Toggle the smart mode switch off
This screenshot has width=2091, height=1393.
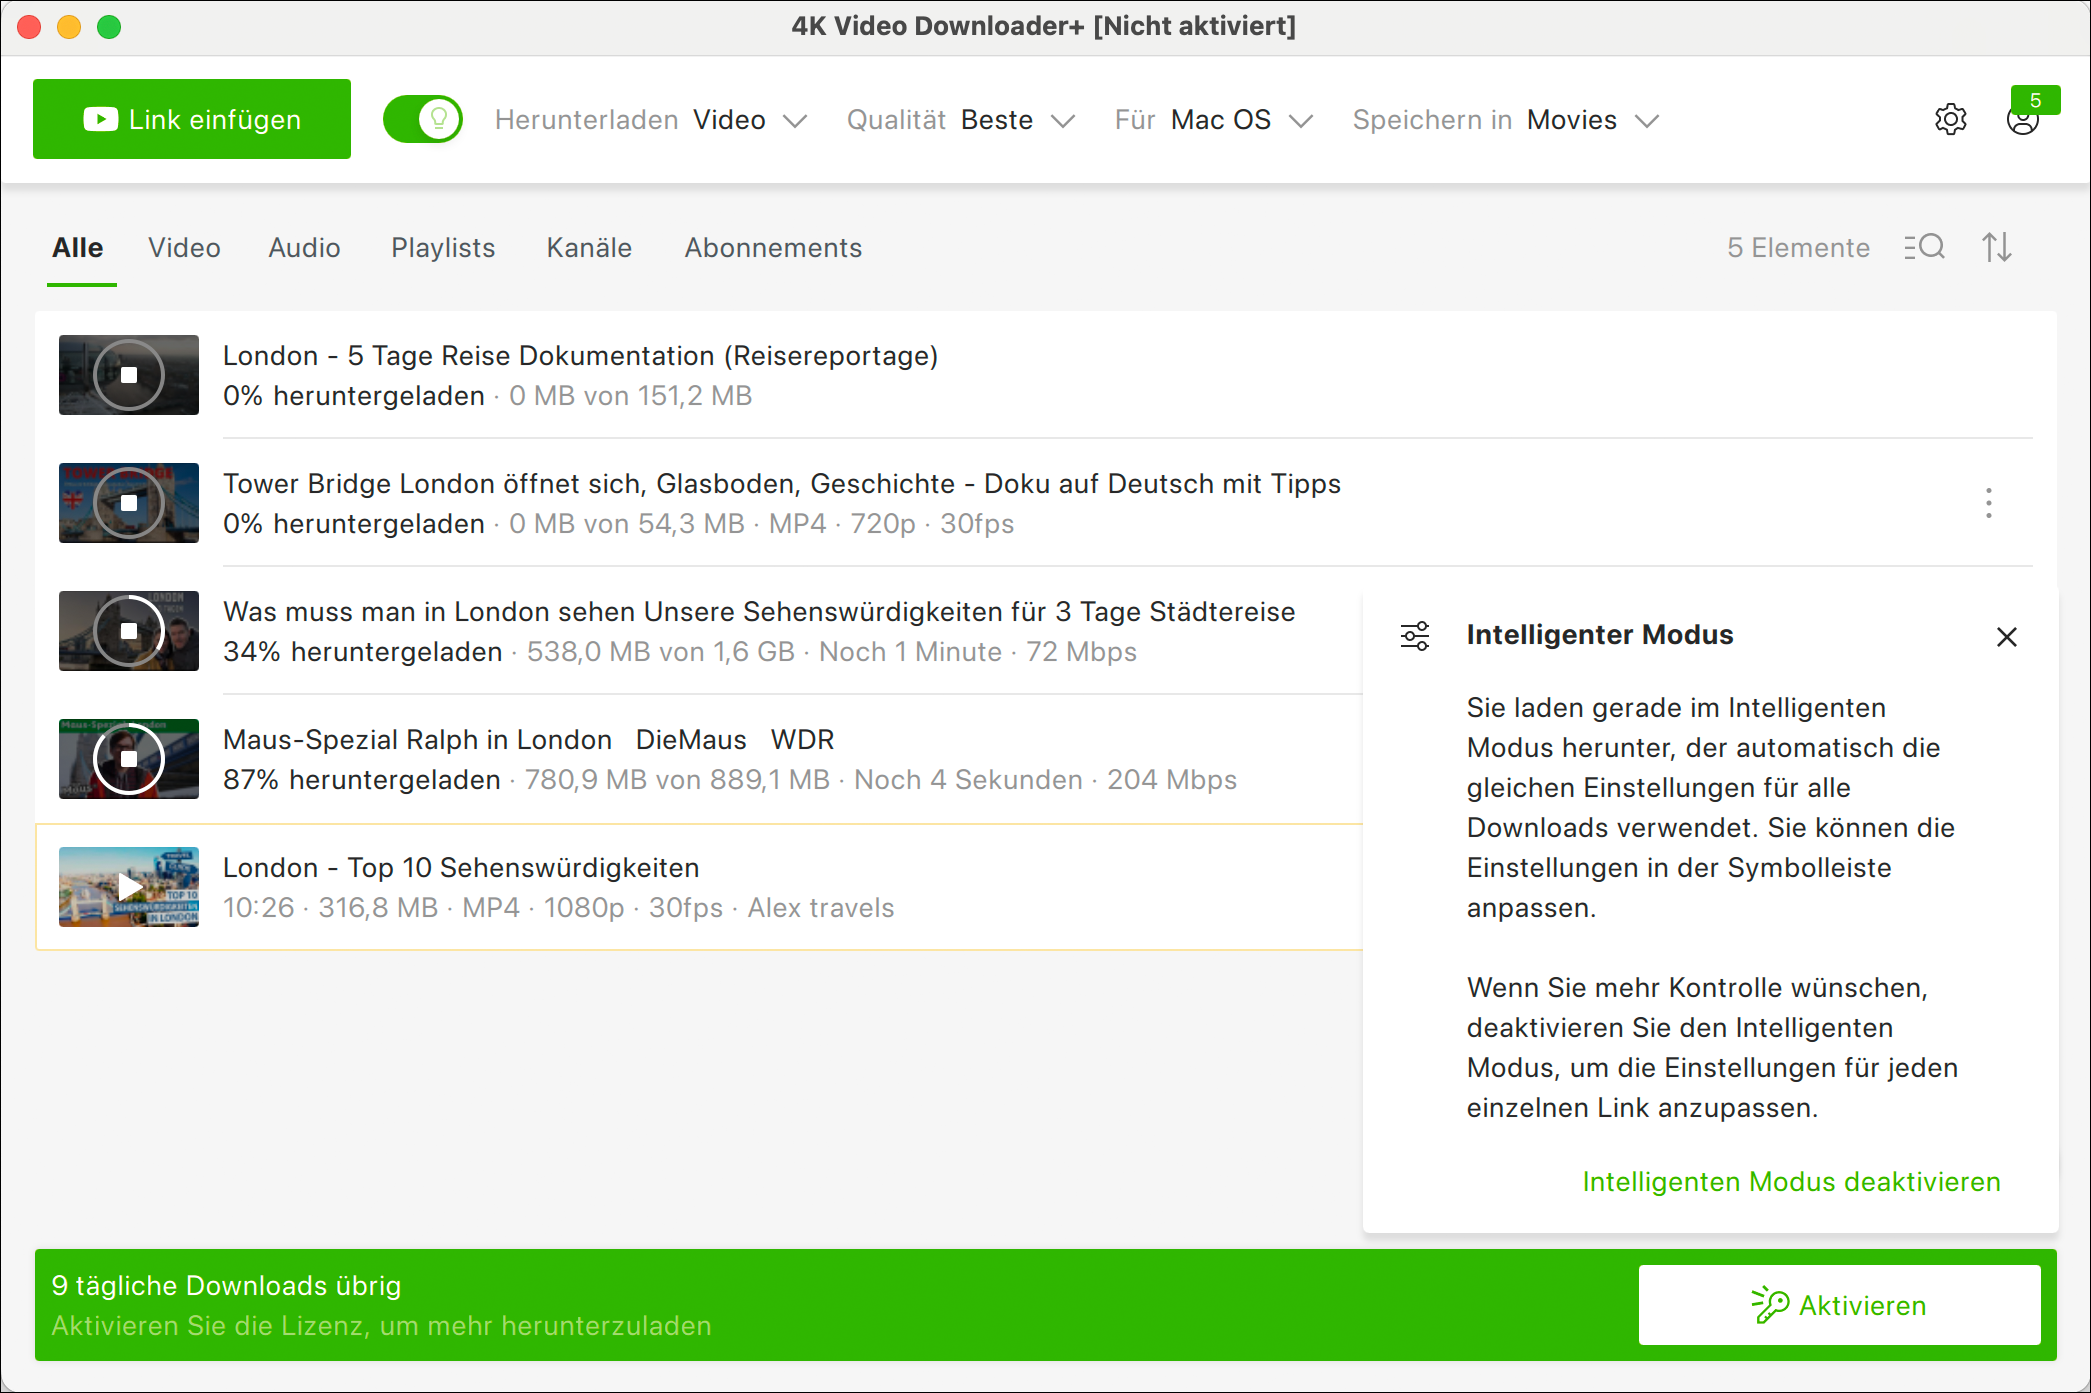(x=423, y=120)
